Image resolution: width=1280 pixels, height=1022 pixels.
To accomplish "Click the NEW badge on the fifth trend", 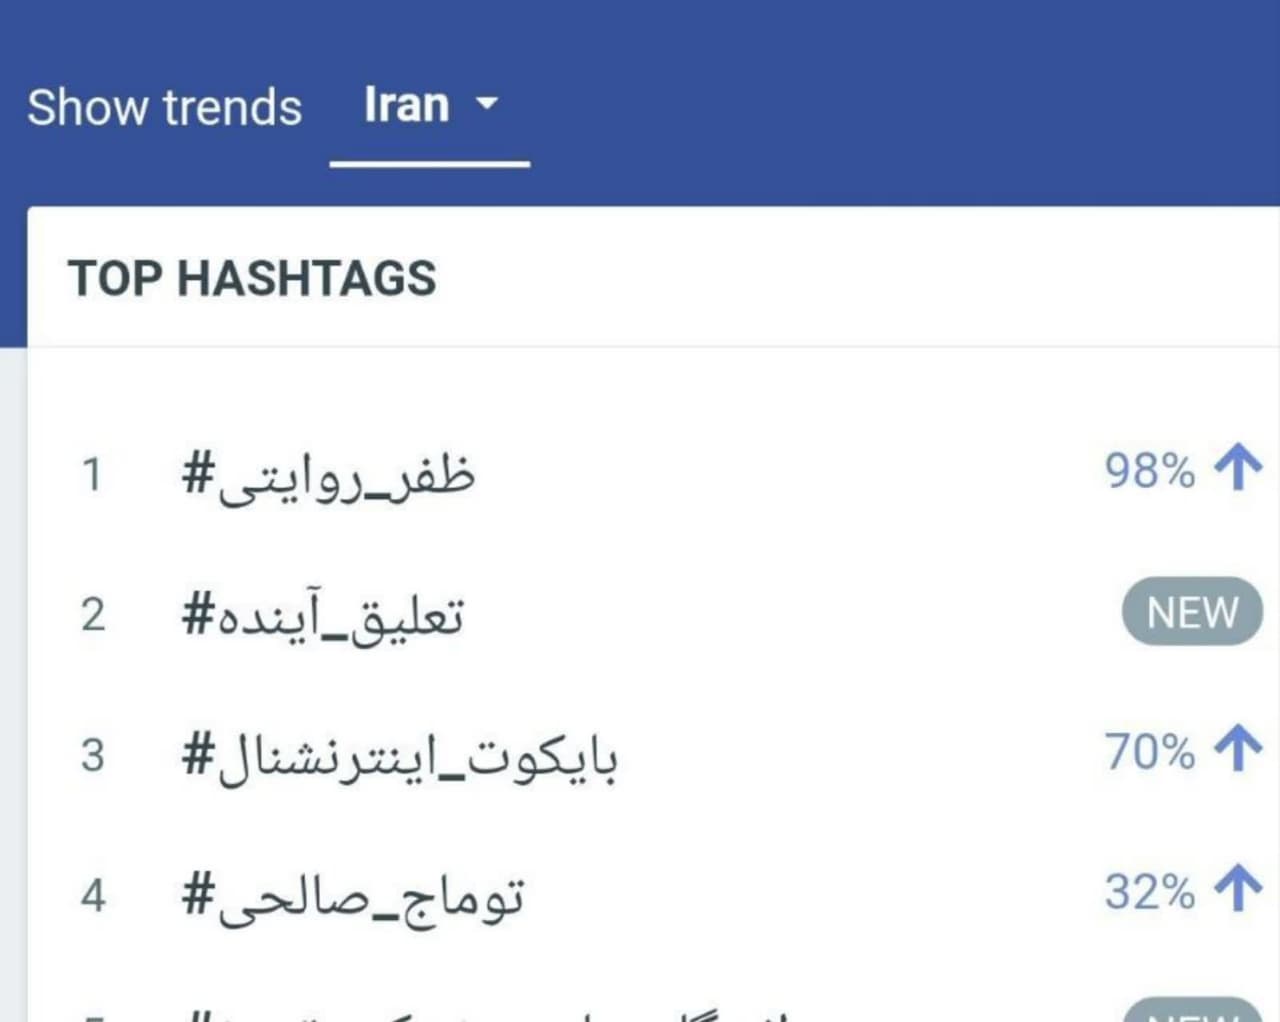I will 1191,1015.
